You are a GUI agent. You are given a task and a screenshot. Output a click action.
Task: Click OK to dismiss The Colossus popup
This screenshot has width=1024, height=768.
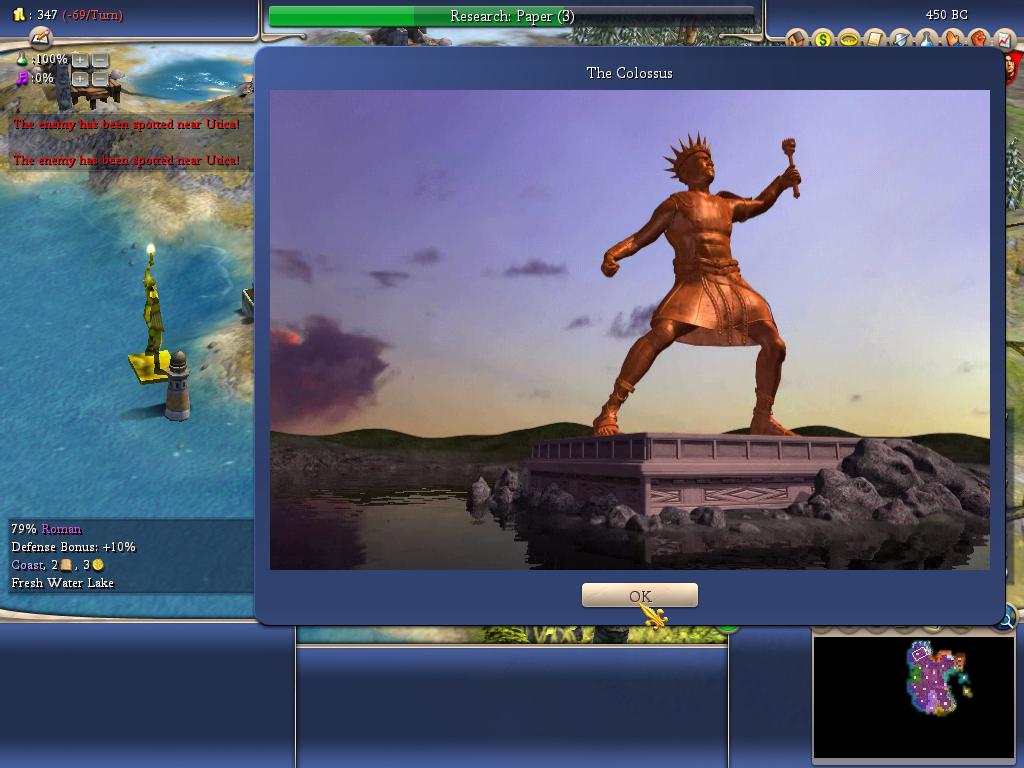[x=639, y=596]
